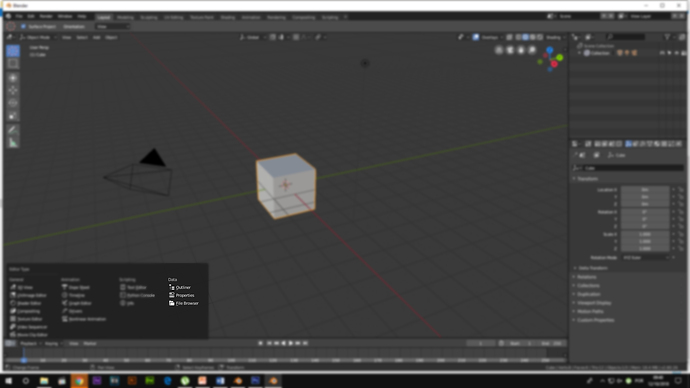Switch to the UV Editing workspace tab

pyautogui.click(x=173, y=17)
